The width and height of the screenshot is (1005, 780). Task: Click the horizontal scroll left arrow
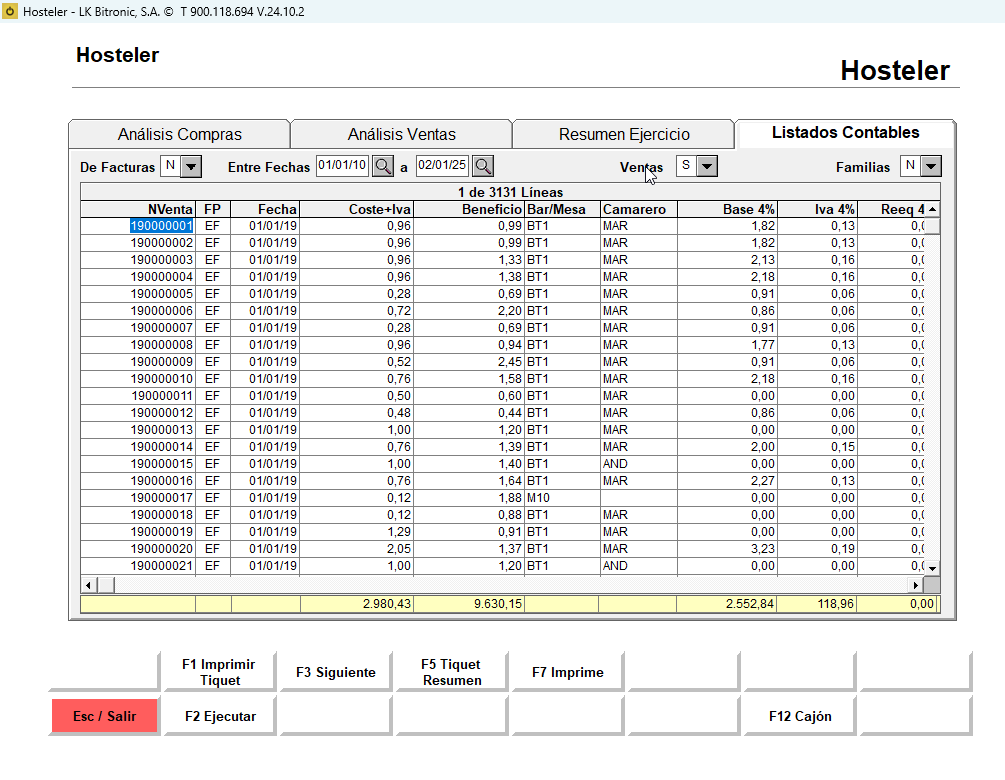[x=88, y=585]
